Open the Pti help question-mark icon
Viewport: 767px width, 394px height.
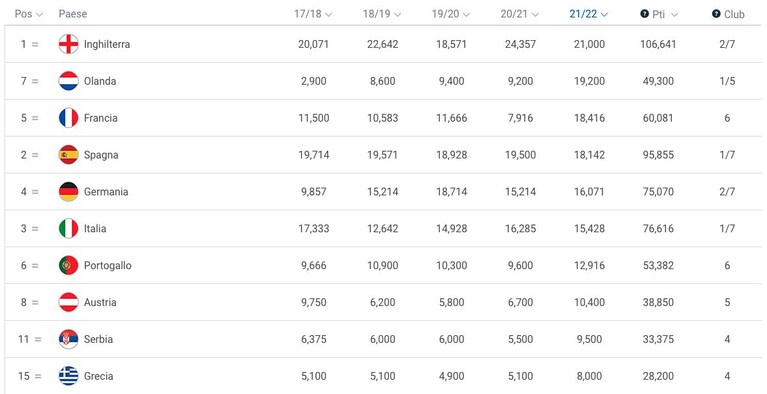coord(644,14)
